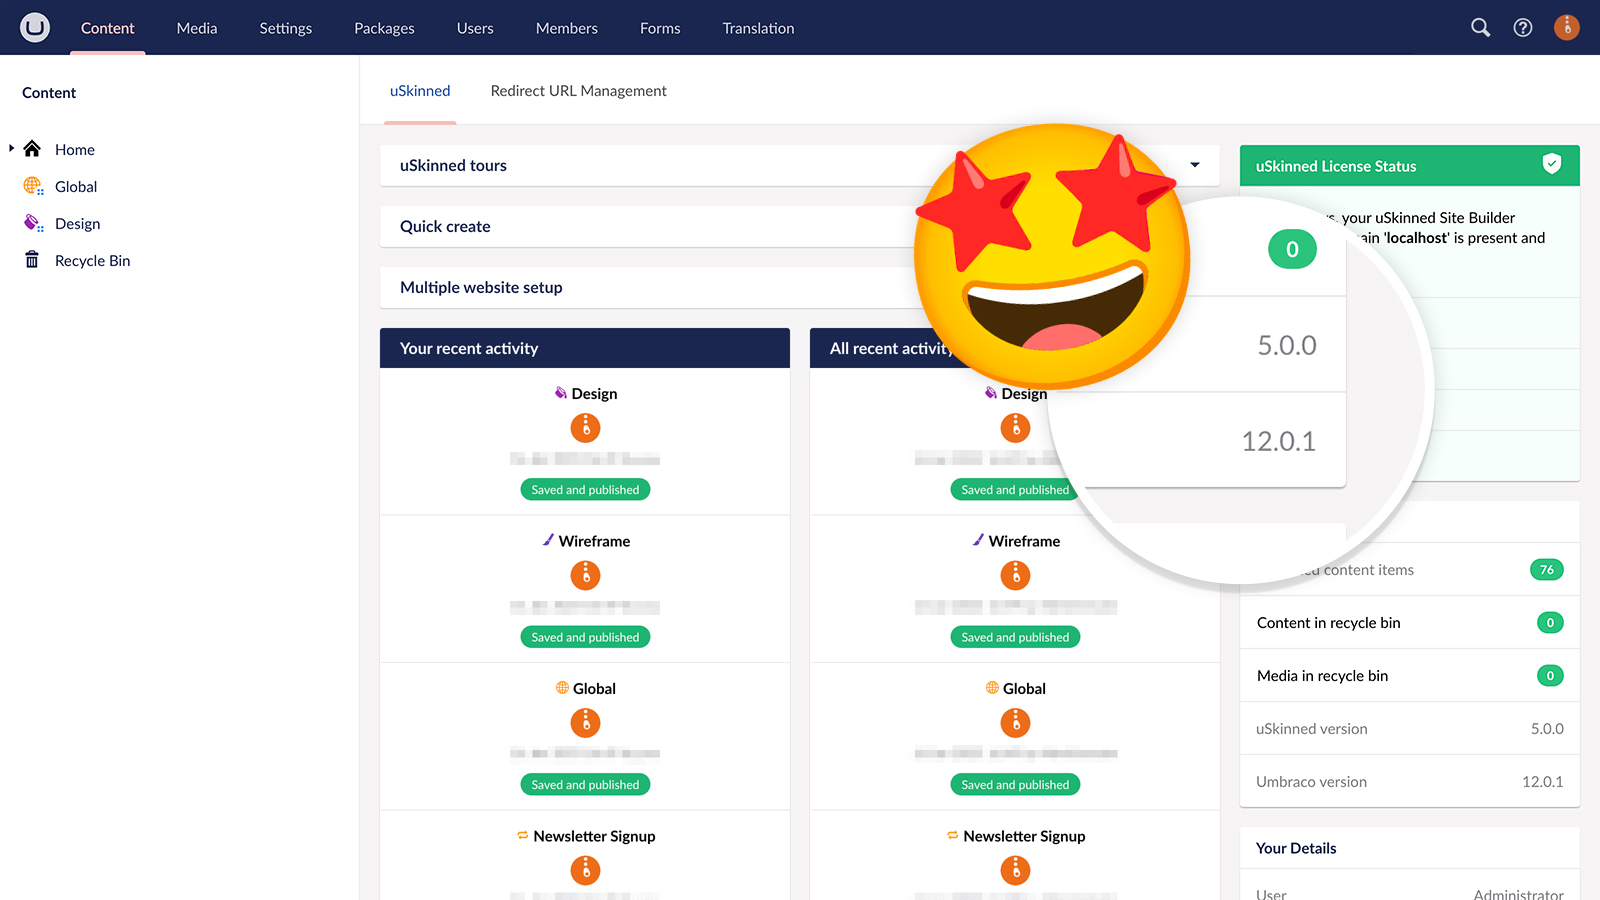1600x900 pixels.
Task: Open the Packages section
Action: (384, 28)
